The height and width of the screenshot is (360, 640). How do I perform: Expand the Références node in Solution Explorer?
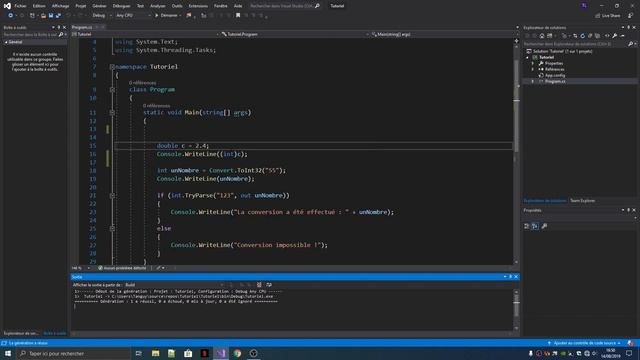[x=533, y=69]
